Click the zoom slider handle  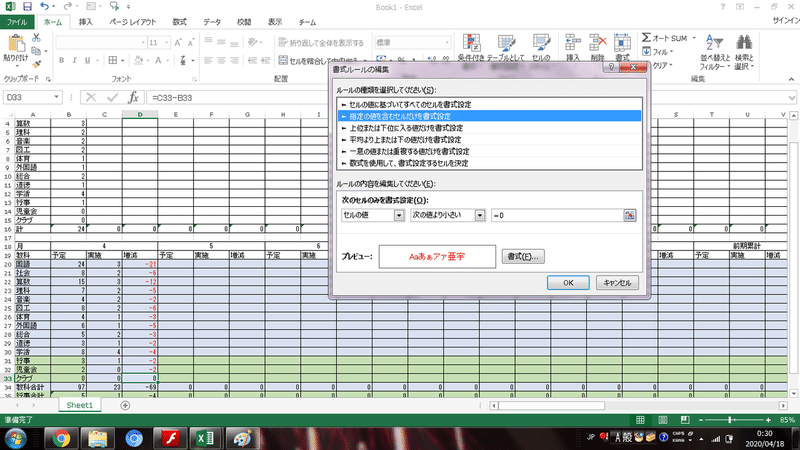[730, 420]
